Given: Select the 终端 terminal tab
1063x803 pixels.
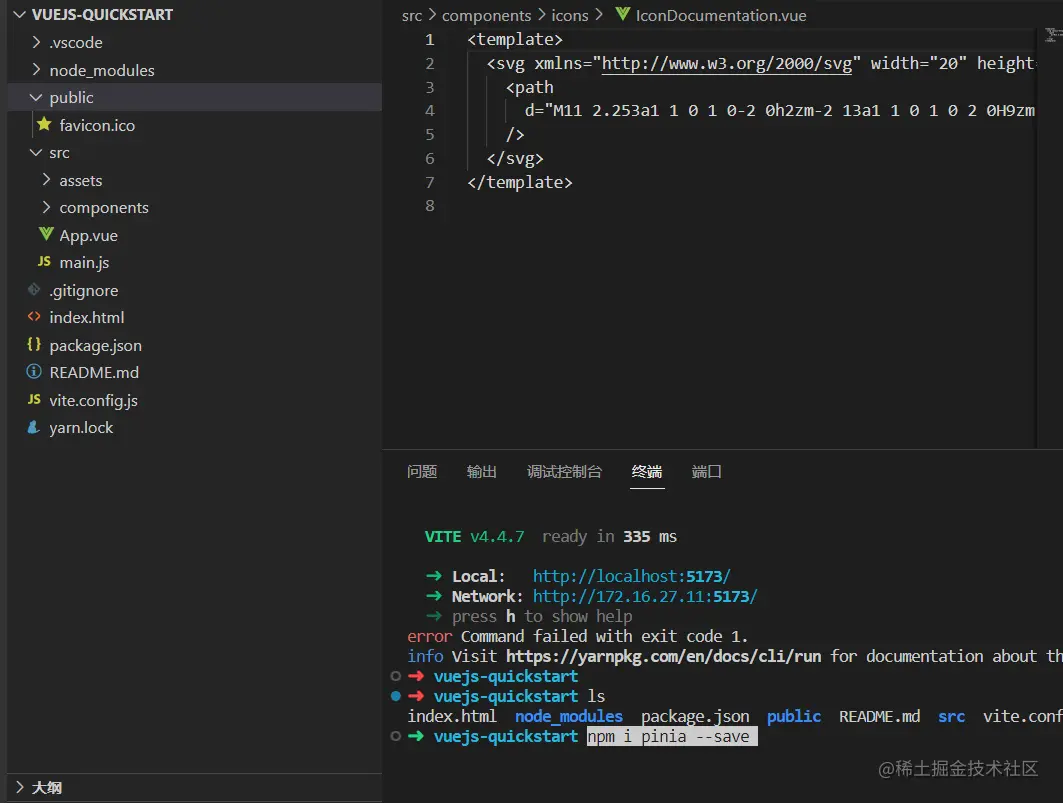Looking at the screenshot, I should (647, 471).
